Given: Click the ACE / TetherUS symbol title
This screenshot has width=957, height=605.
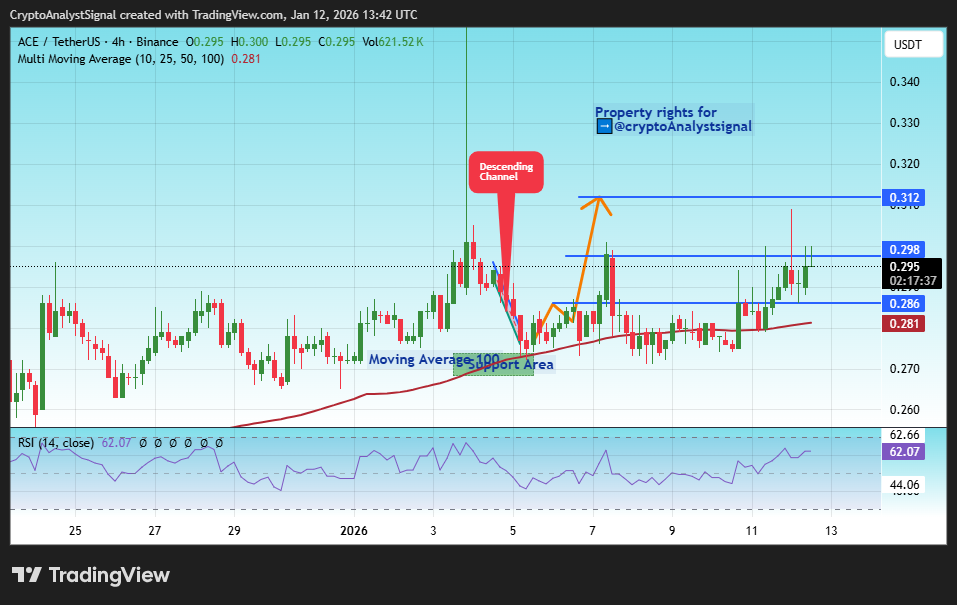Looking at the screenshot, I should click(59, 42).
